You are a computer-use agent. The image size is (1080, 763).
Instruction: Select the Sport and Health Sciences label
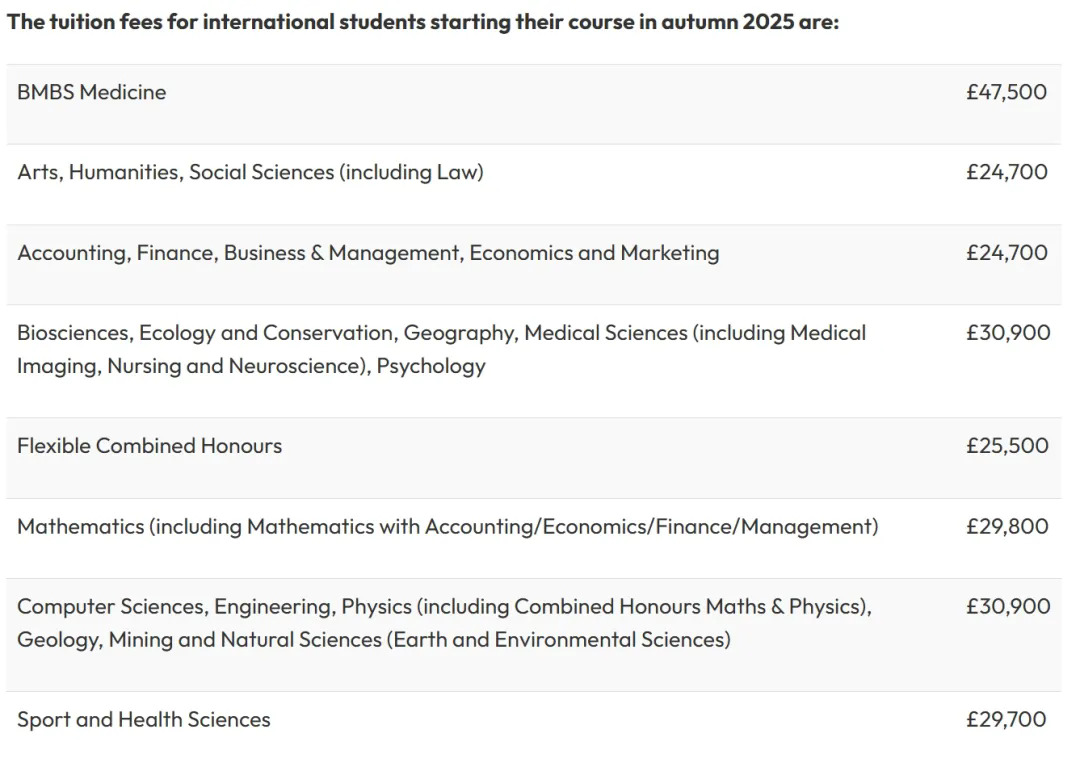tap(144, 719)
